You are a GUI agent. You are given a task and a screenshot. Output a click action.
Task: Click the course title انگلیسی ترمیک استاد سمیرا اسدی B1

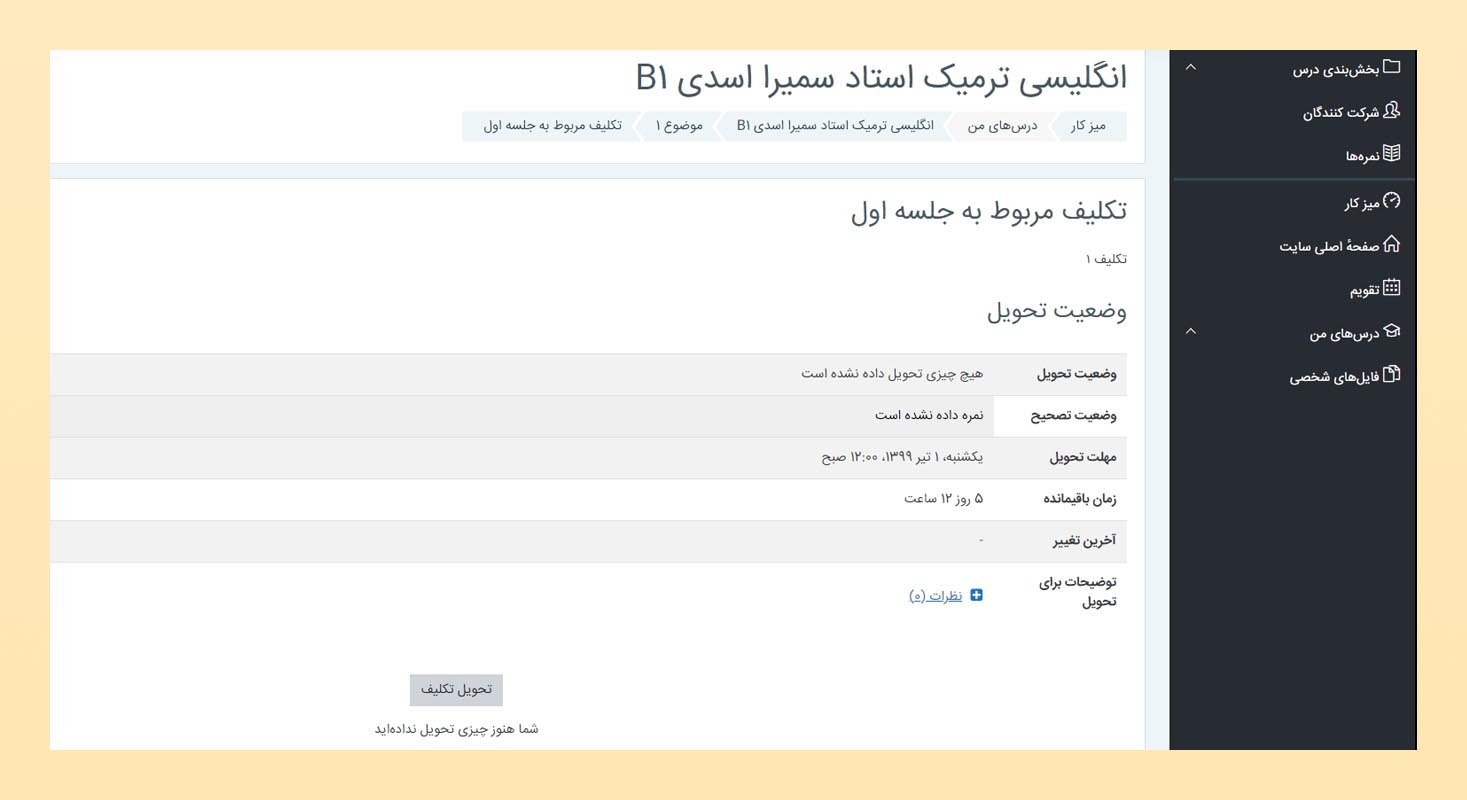tap(881, 77)
